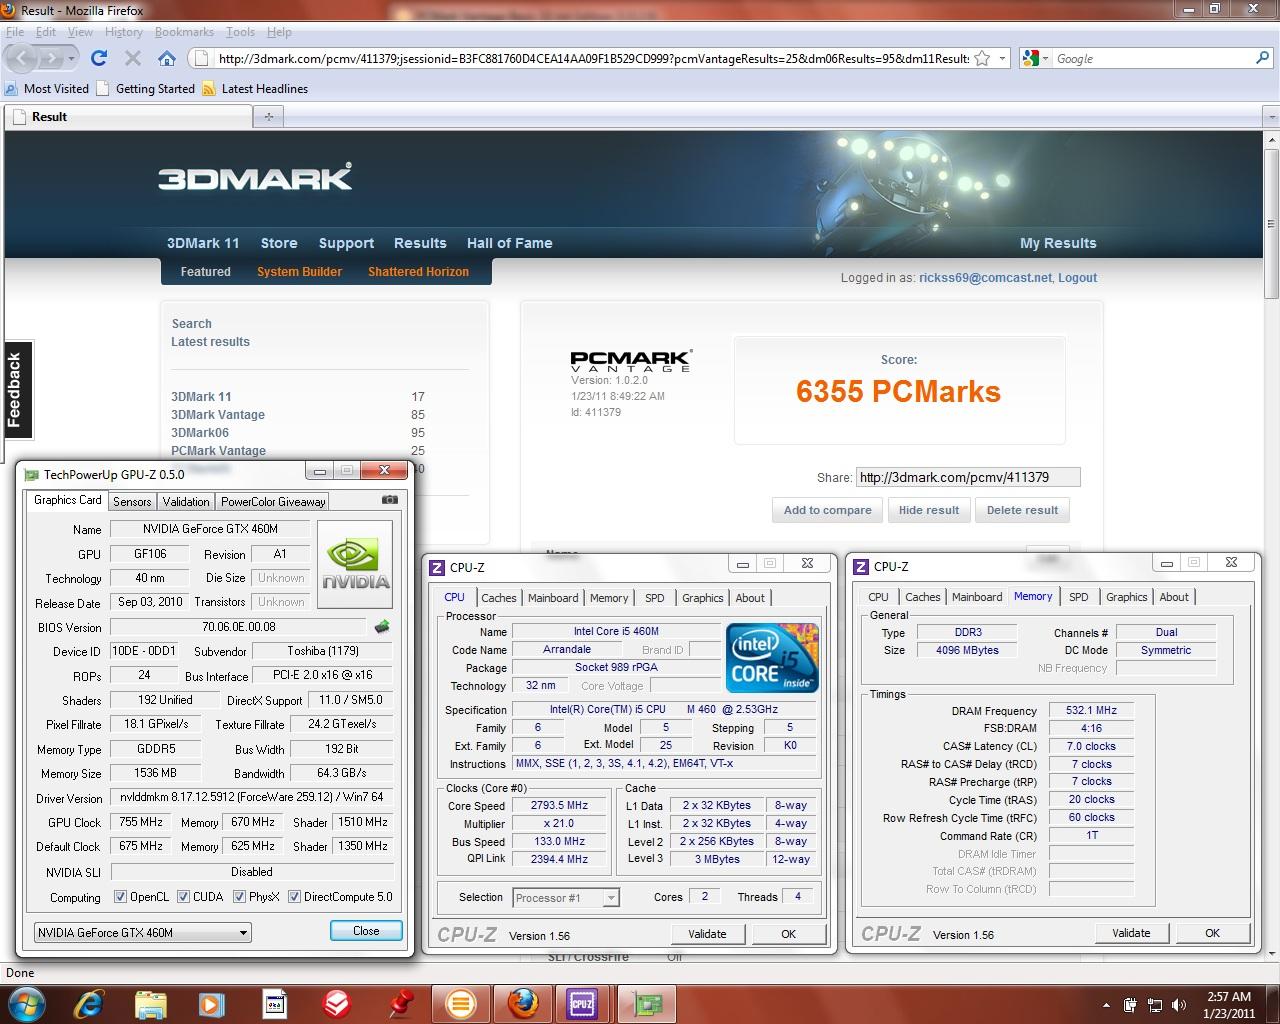Toggle the OpenCL checkbox in GPU-Z
Screen dimensions: 1280x1024
pos(120,897)
